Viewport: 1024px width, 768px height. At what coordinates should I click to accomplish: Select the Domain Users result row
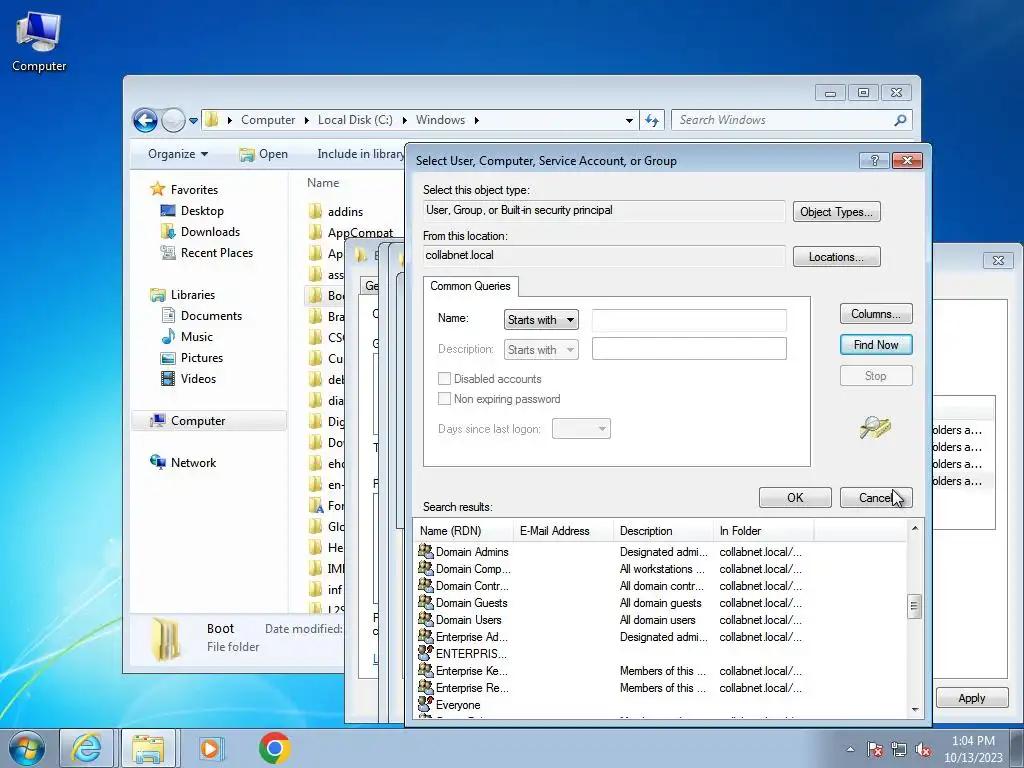[x=610, y=620]
